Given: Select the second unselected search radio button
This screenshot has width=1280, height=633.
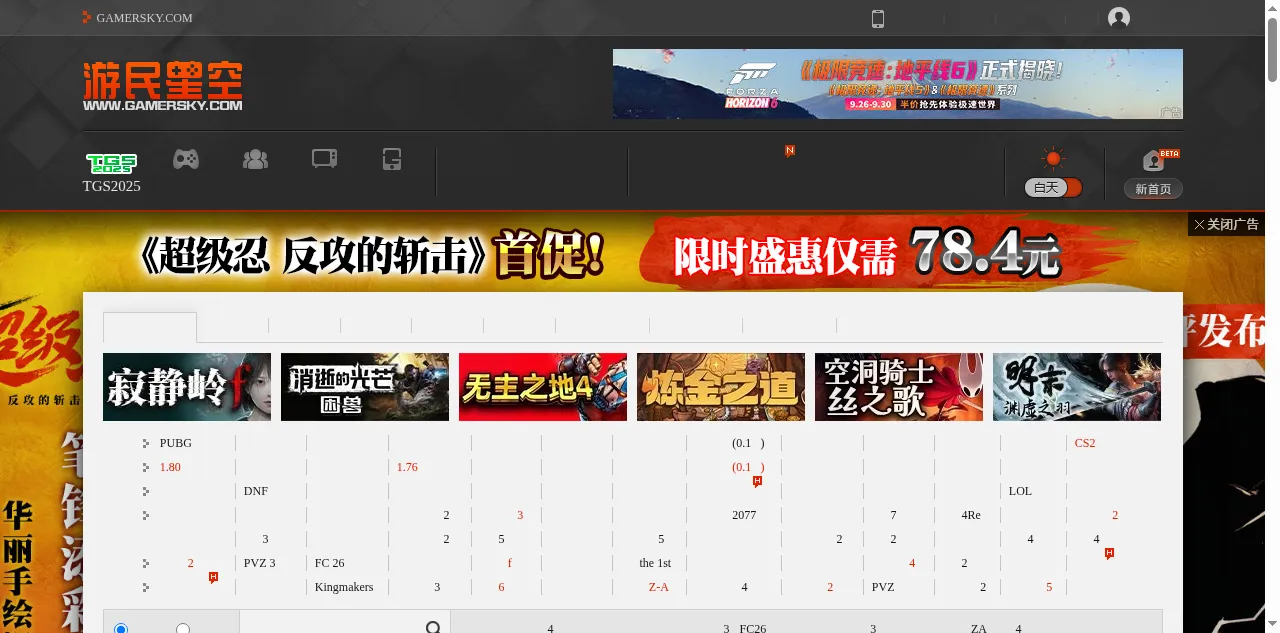Looking at the screenshot, I should [x=183, y=629].
